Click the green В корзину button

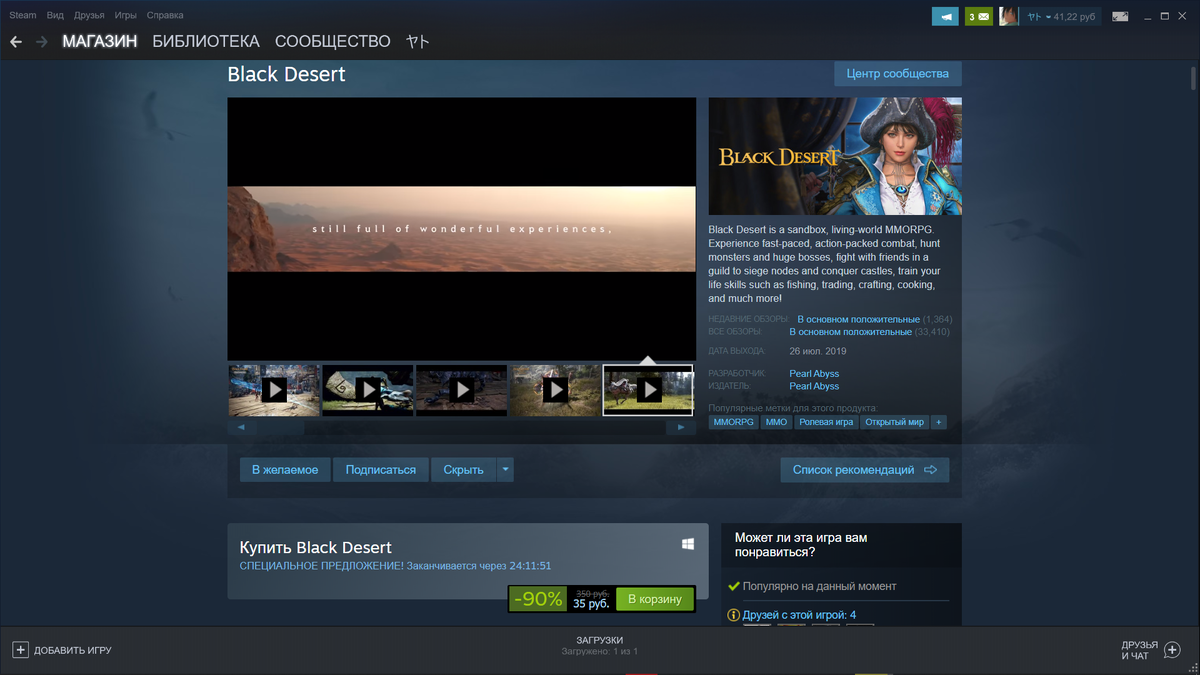[655, 599]
